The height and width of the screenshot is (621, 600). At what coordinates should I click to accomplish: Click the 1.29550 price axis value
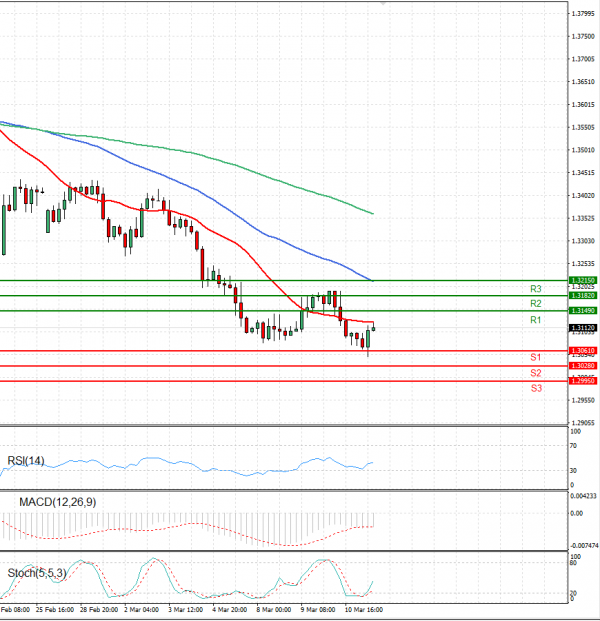point(583,400)
